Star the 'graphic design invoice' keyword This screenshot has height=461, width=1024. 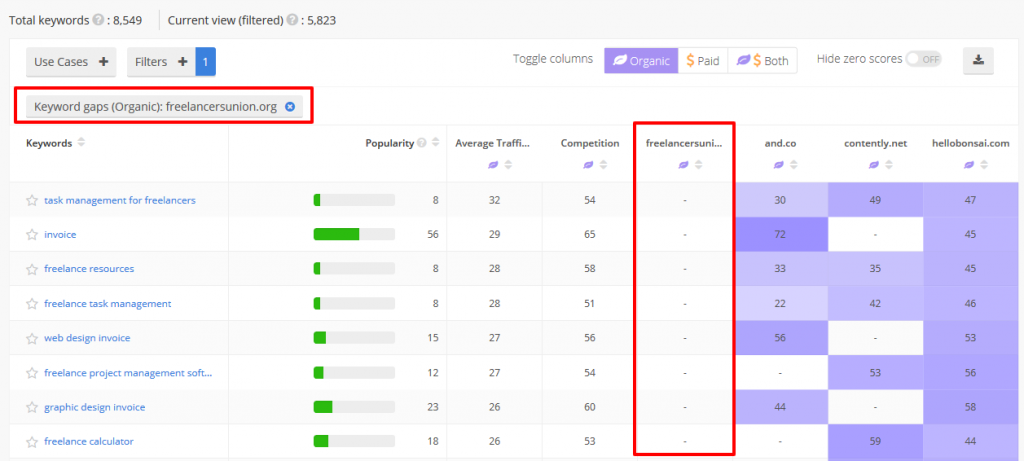point(31,407)
